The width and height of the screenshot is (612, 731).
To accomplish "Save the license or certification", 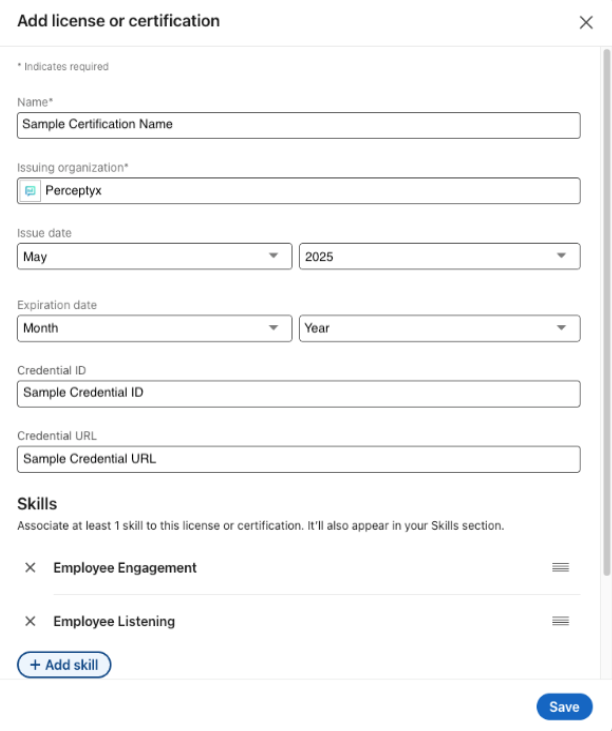I will coord(564,707).
